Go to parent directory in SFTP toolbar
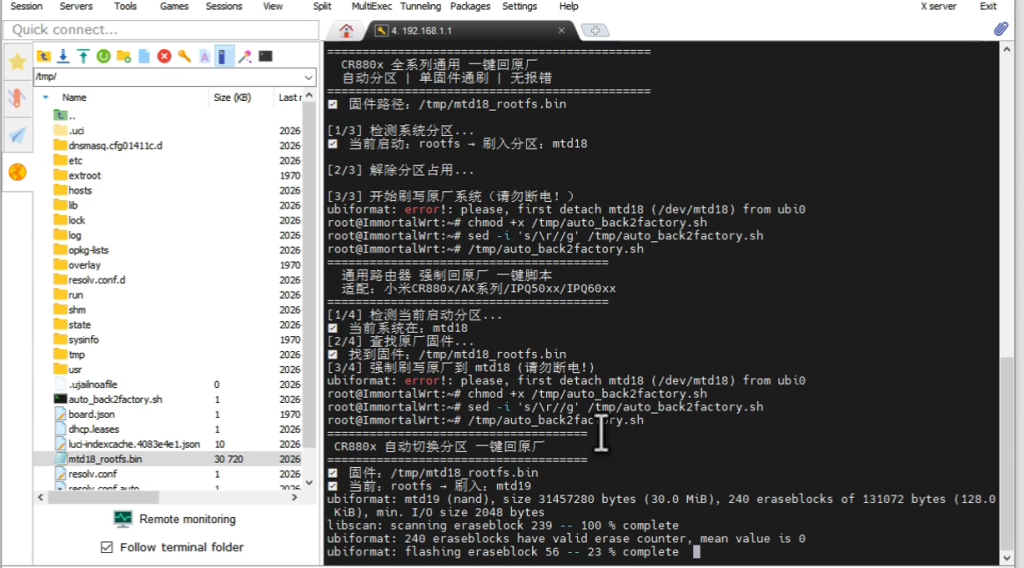Screen dimensions: 1024x568 coord(44,57)
